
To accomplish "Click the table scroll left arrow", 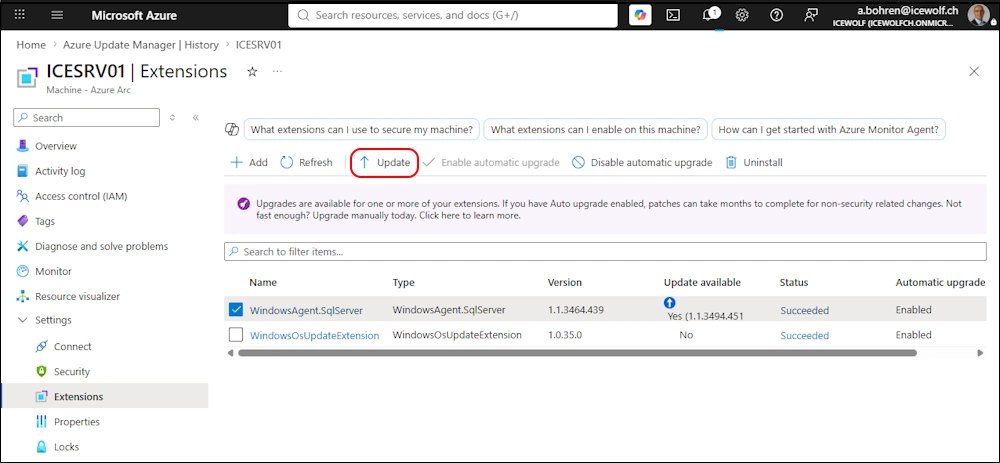I will point(230,353).
